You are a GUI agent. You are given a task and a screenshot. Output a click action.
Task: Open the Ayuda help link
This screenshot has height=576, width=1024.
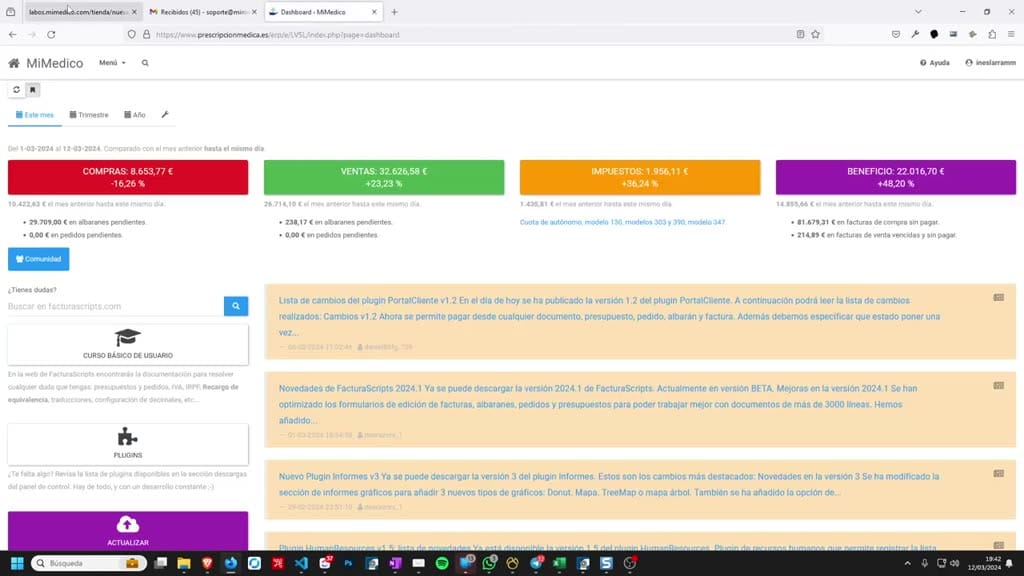pyautogui.click(x=935, y=63)
